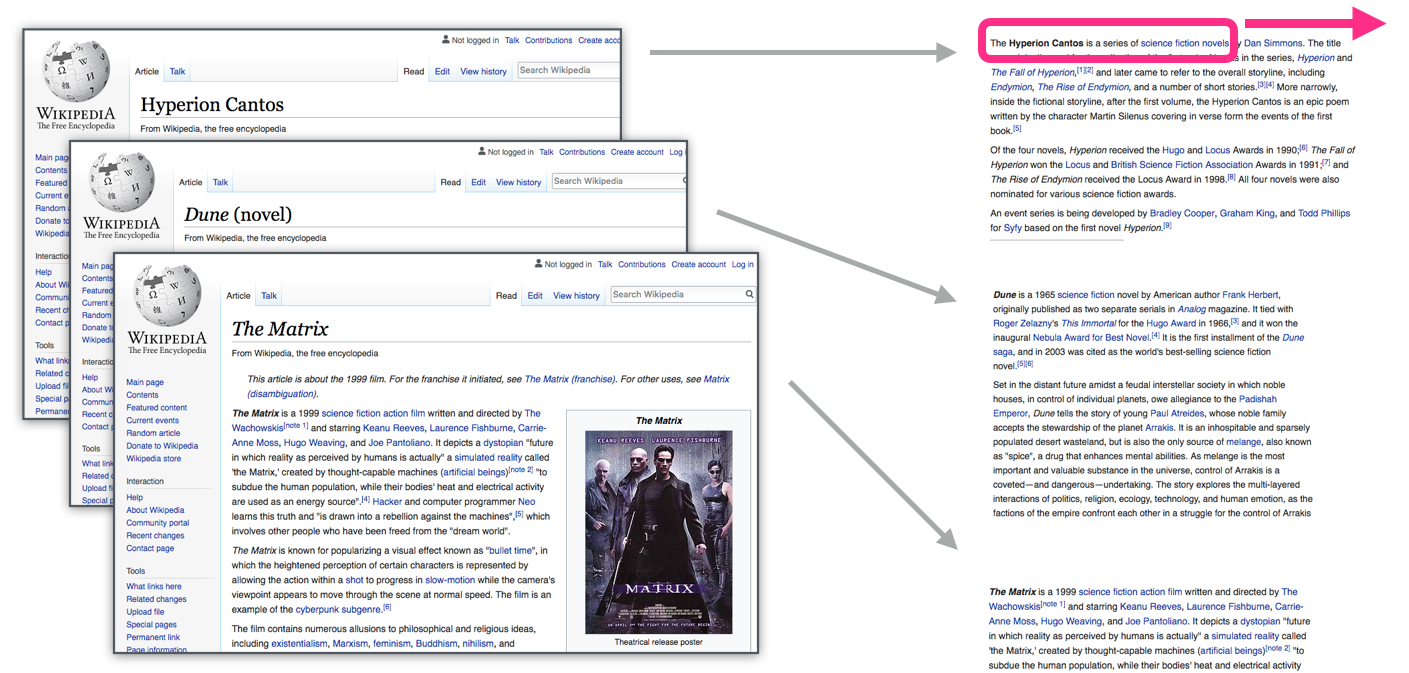This screenshot has width=1409, height=673.
Task: Click the Wikipedia globe logo on The Matrix page
Action: pos(167,297)
